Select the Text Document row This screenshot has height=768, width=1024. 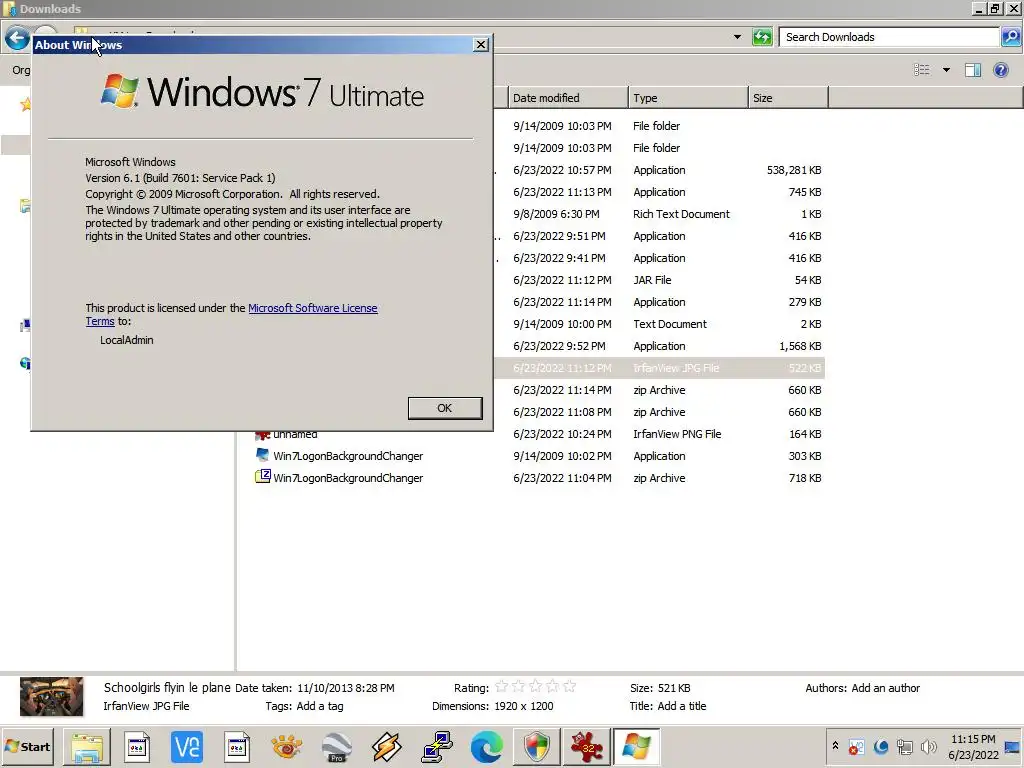point(659,324)
